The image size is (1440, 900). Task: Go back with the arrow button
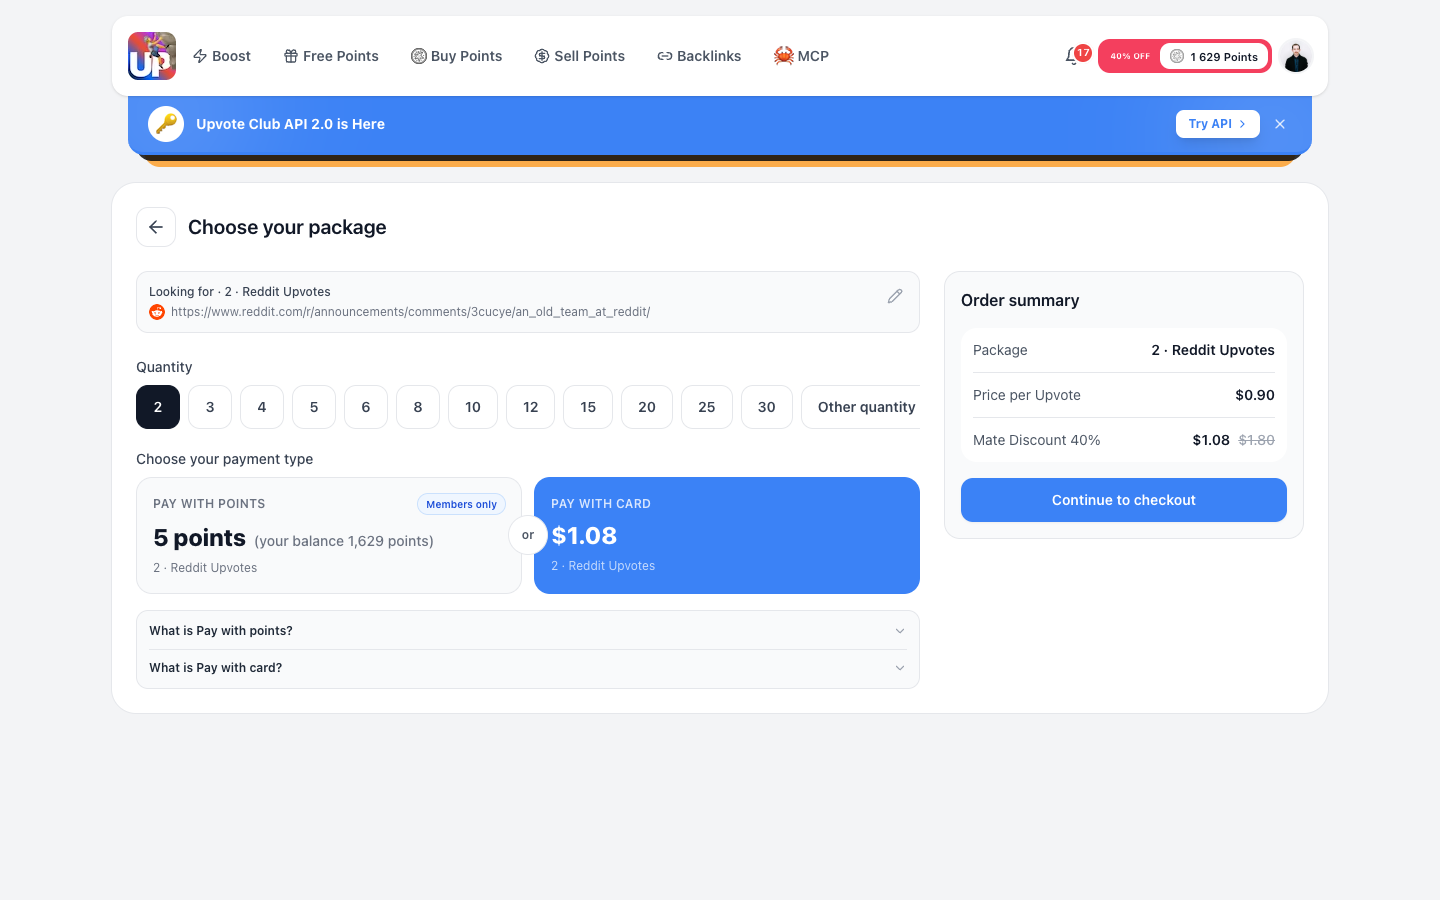tap(156, 227)
